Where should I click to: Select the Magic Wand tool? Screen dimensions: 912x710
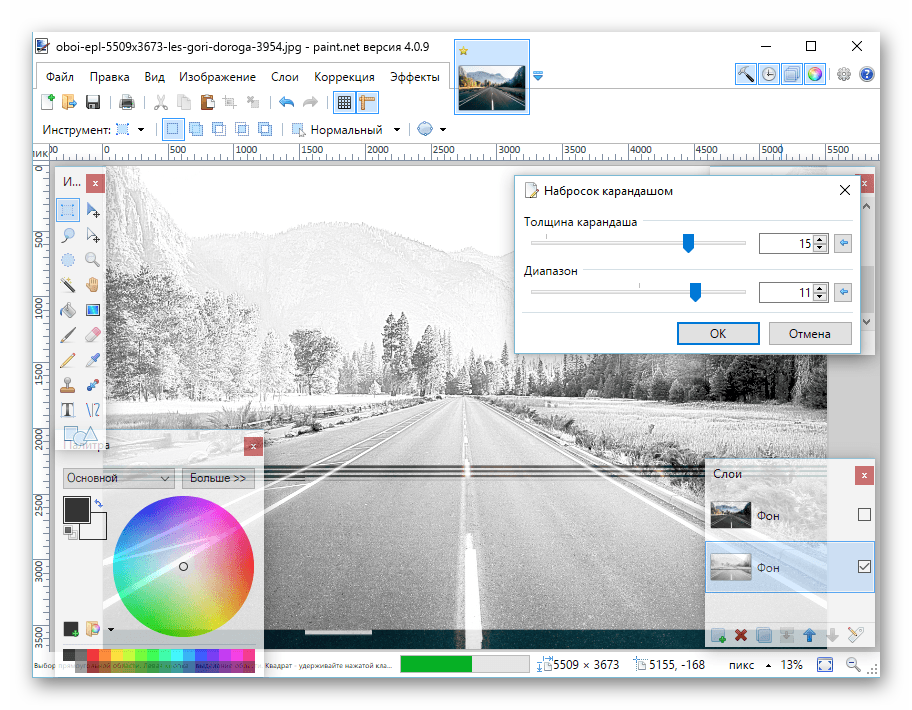[x=68, y=285]
